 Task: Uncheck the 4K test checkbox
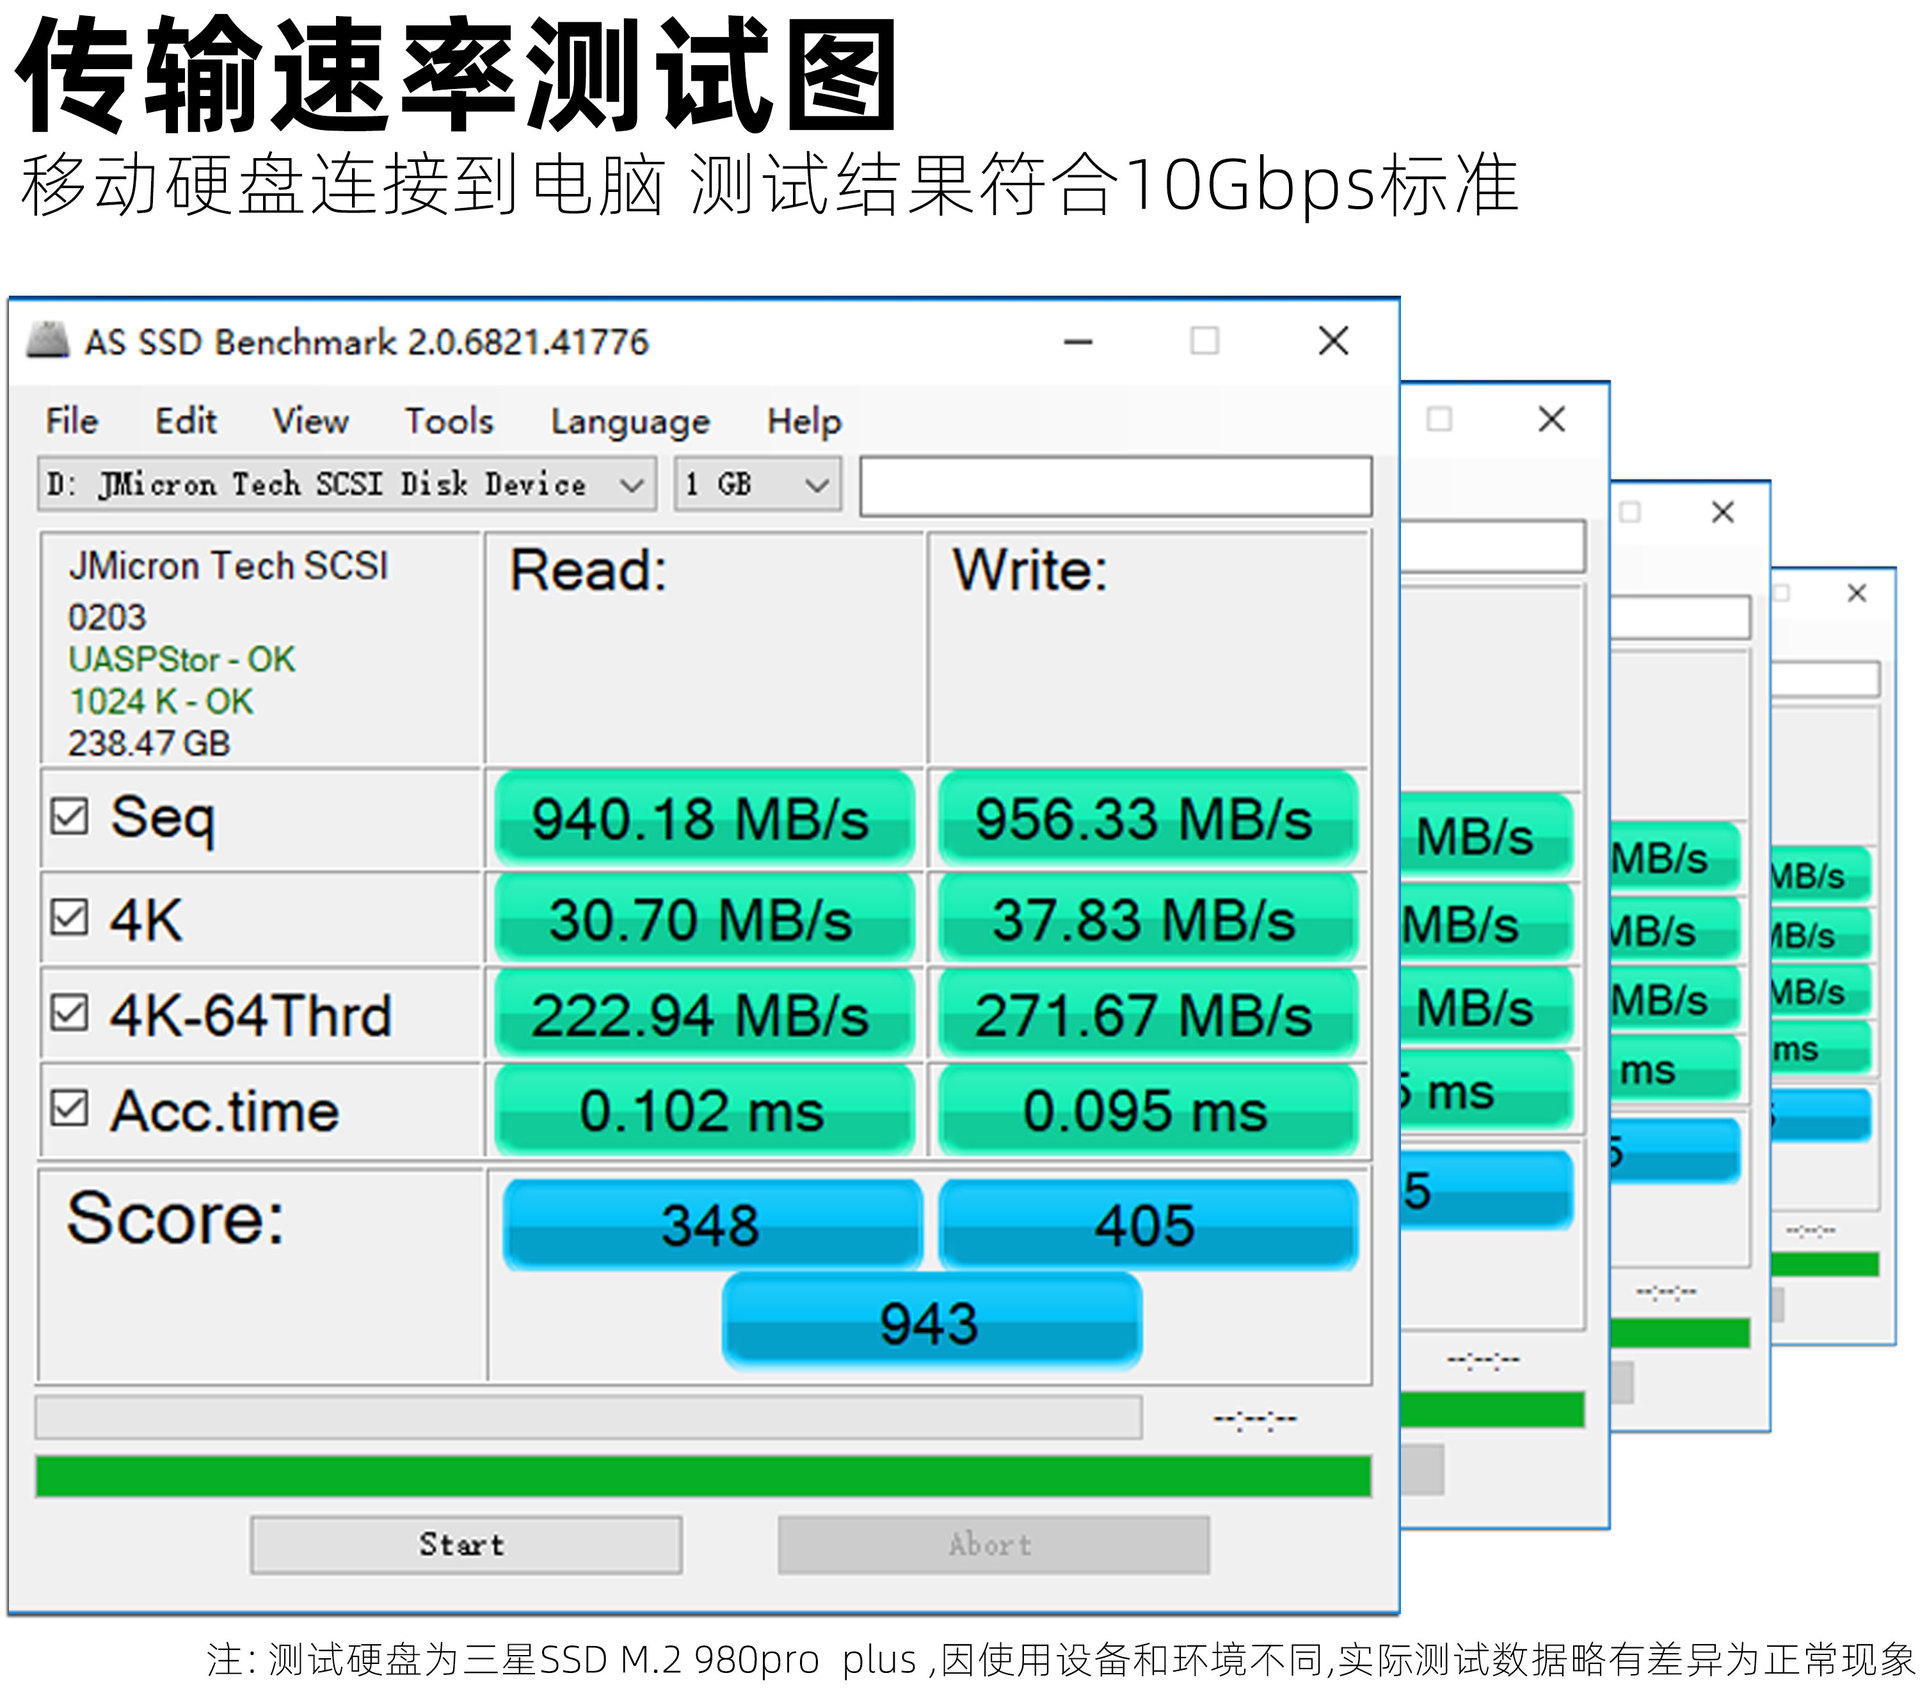pos(70,916)
